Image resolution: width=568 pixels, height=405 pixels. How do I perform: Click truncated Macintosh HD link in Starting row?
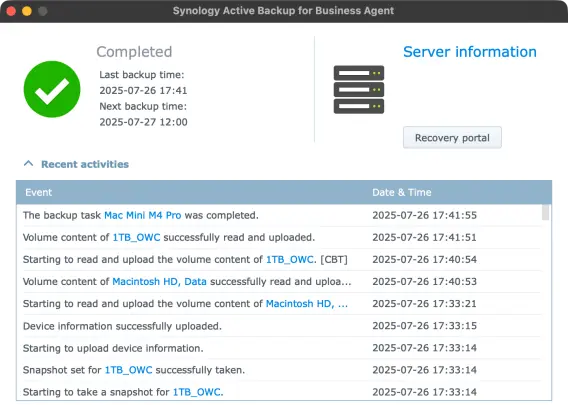click(x=306, y=304)
